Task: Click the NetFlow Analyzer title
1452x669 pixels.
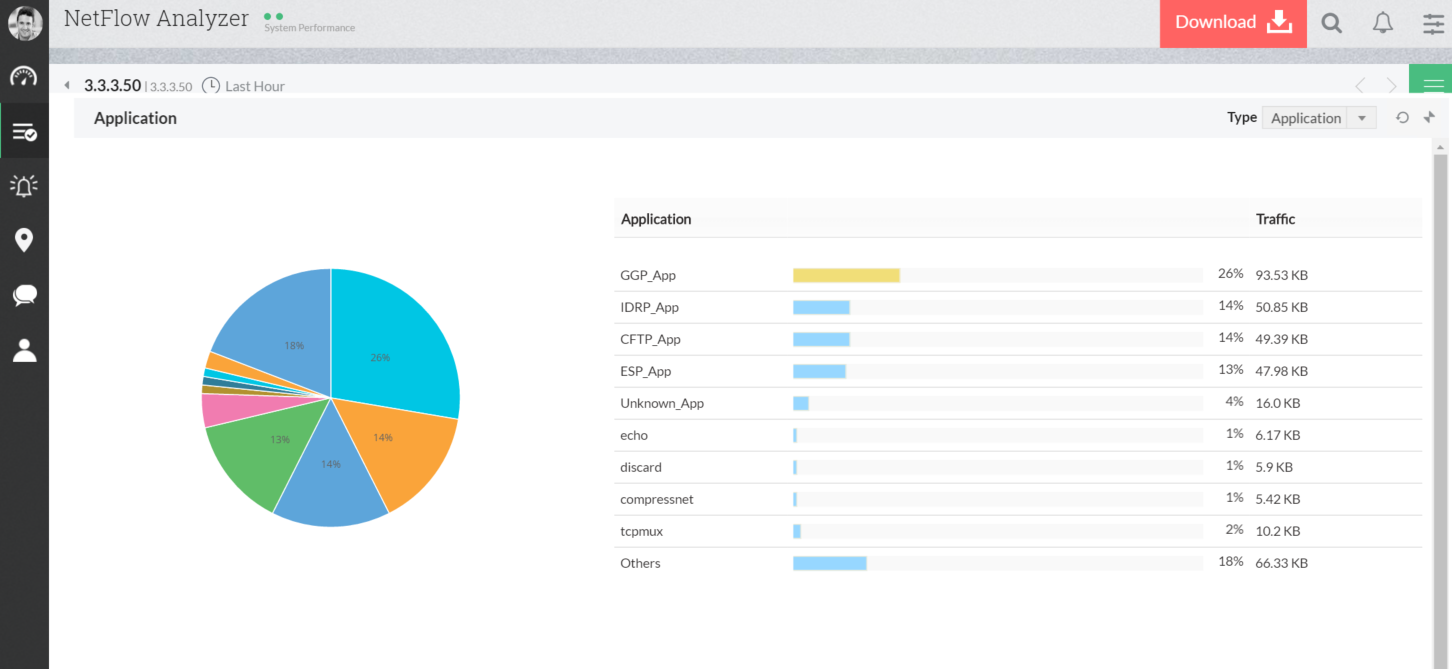Action: coord(156,18)
